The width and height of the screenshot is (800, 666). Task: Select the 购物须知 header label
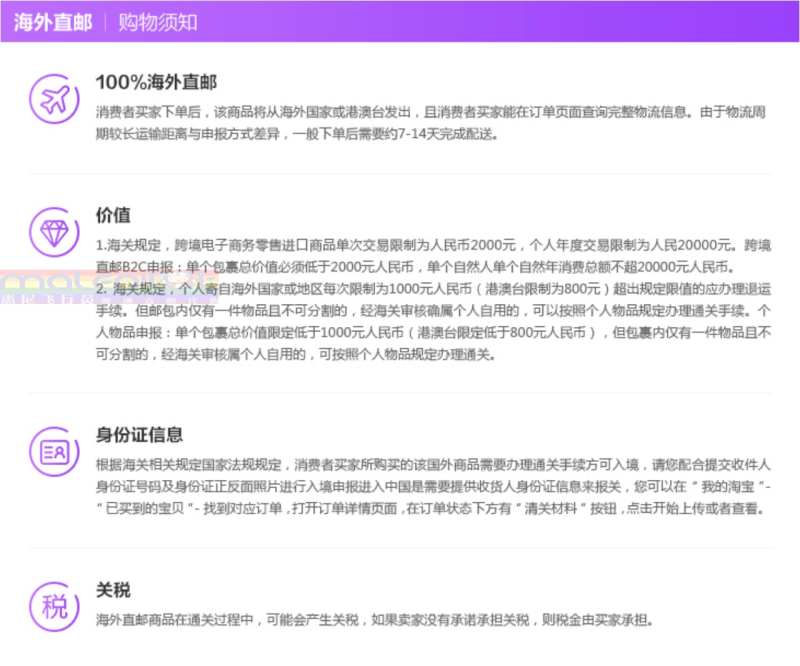click(x=158, y=22)
